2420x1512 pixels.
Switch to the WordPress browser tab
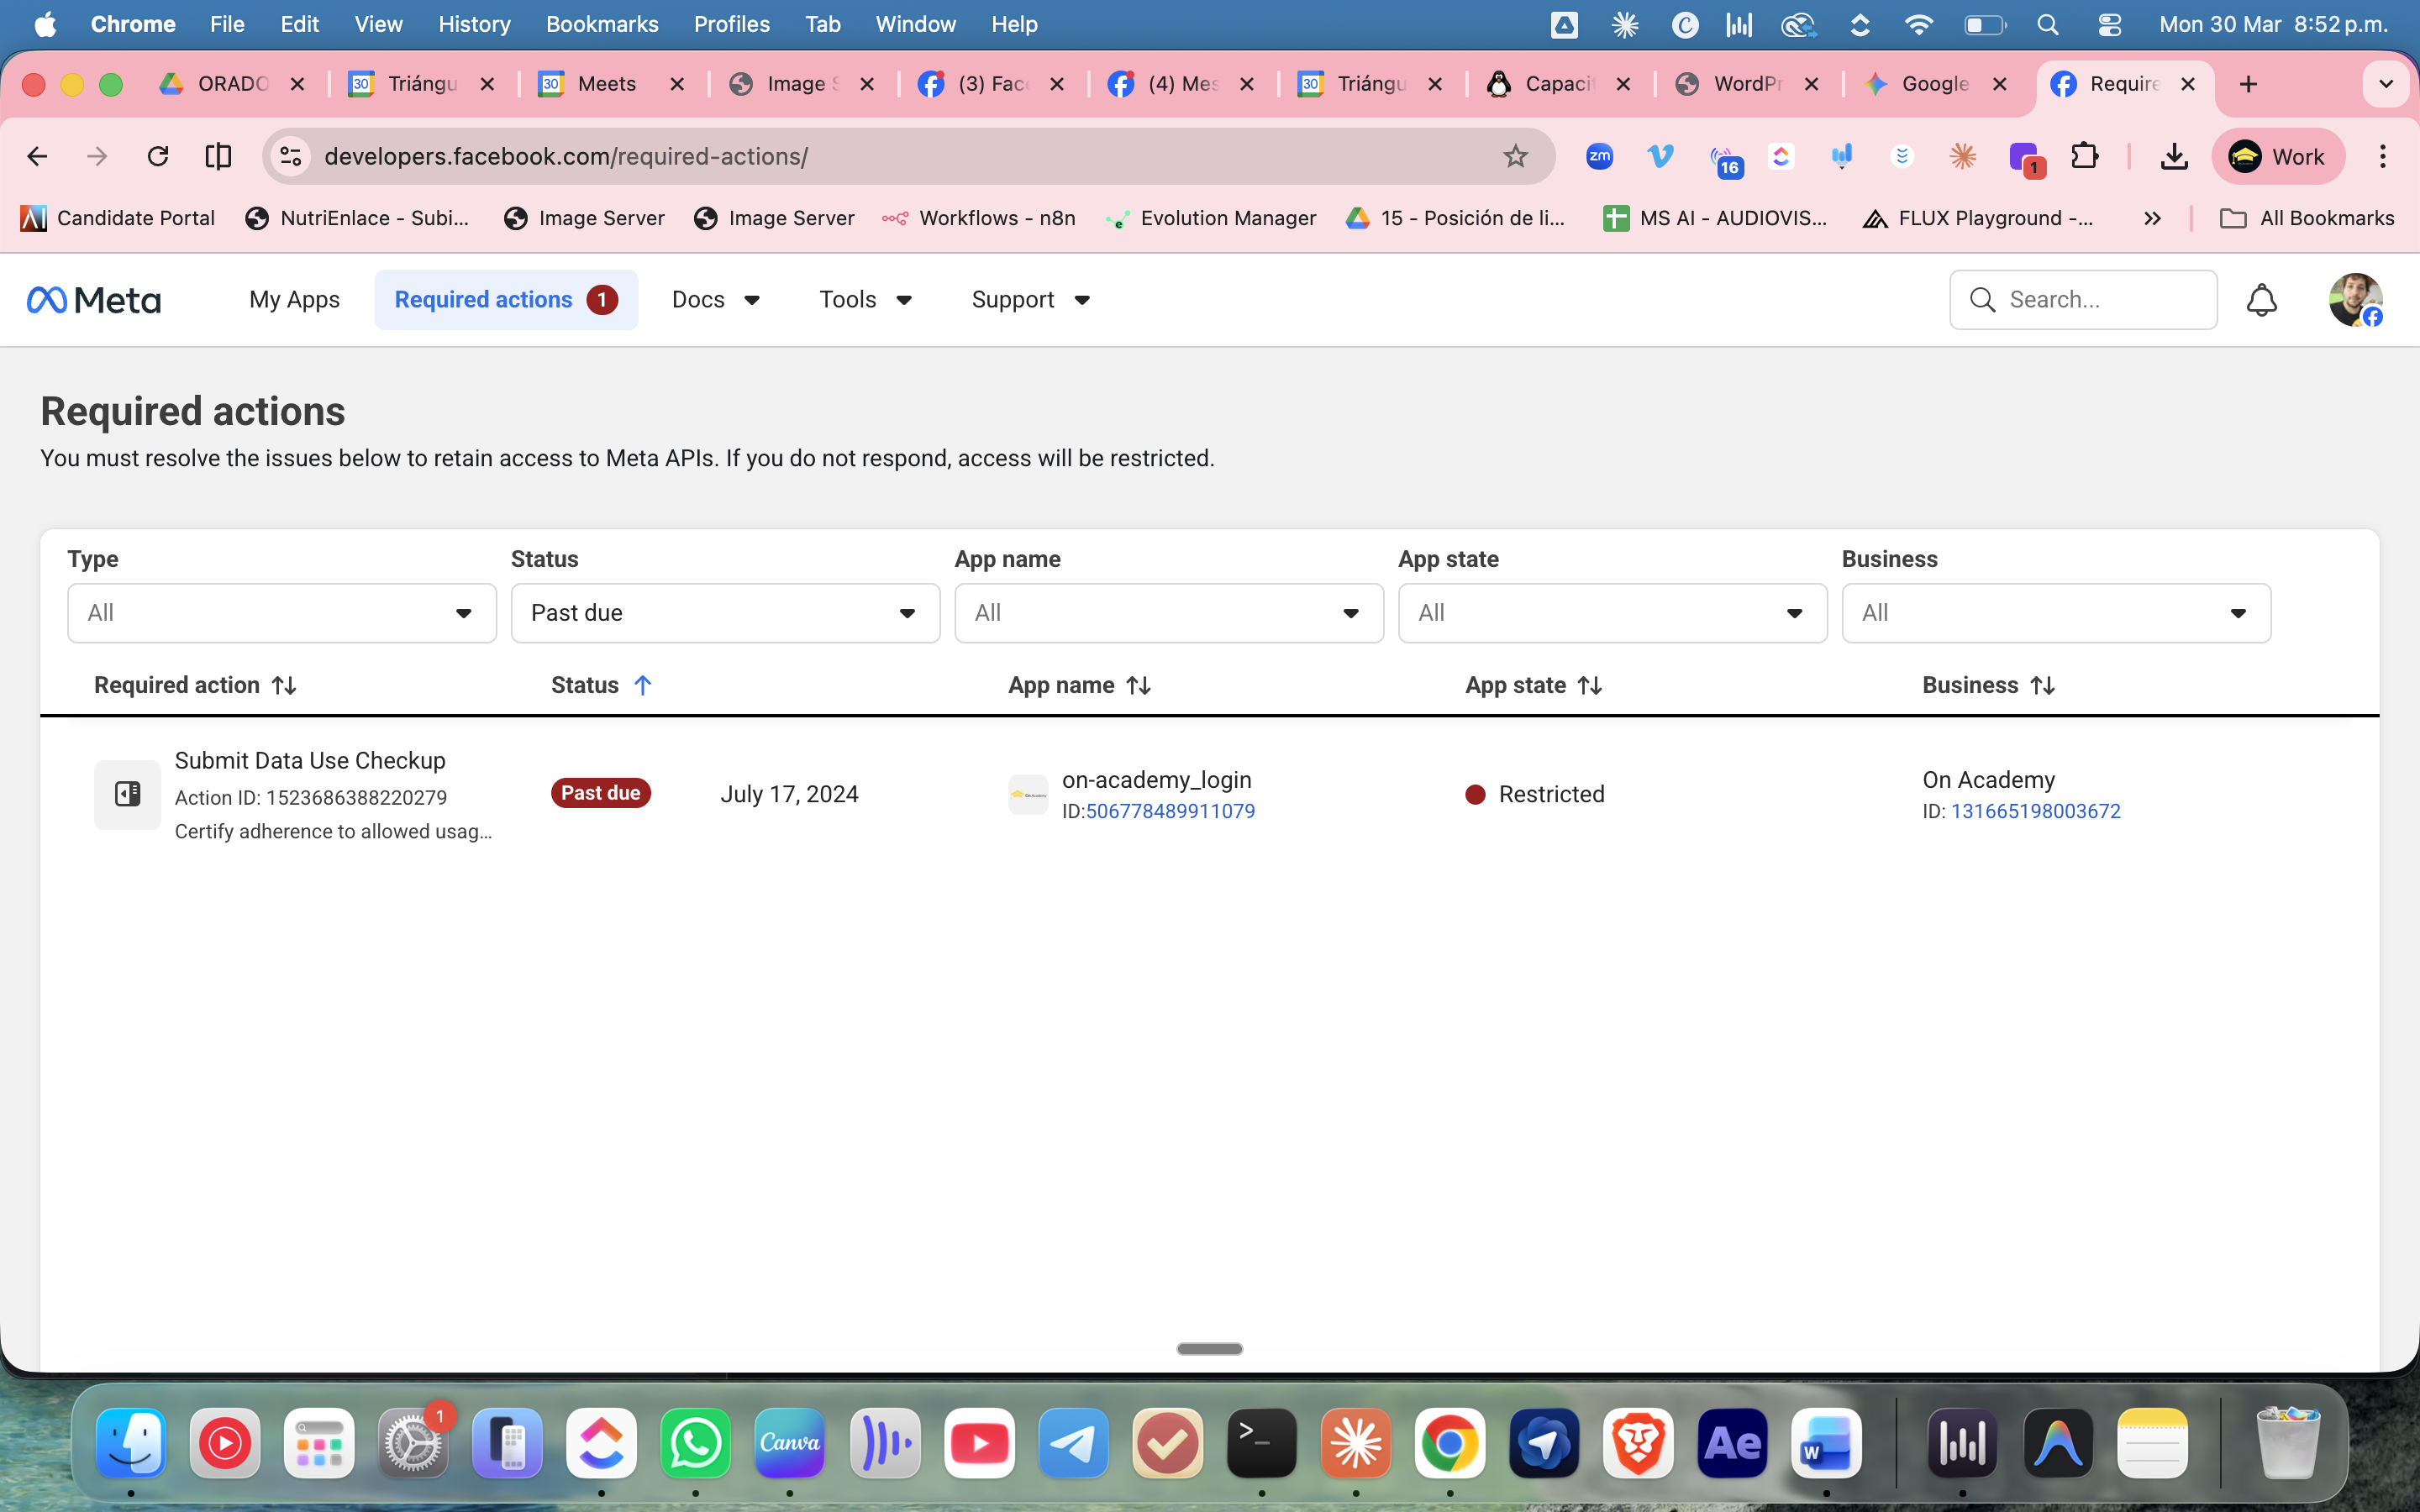[1745, 84]
